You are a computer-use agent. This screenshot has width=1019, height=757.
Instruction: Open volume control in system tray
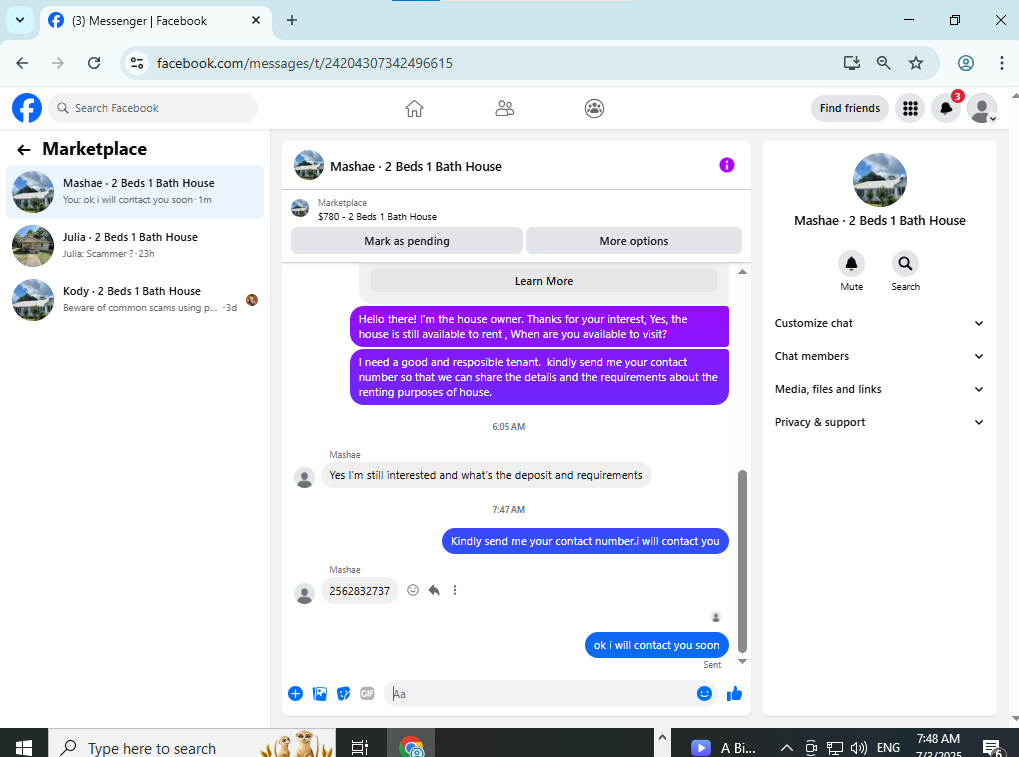[858, 748]
